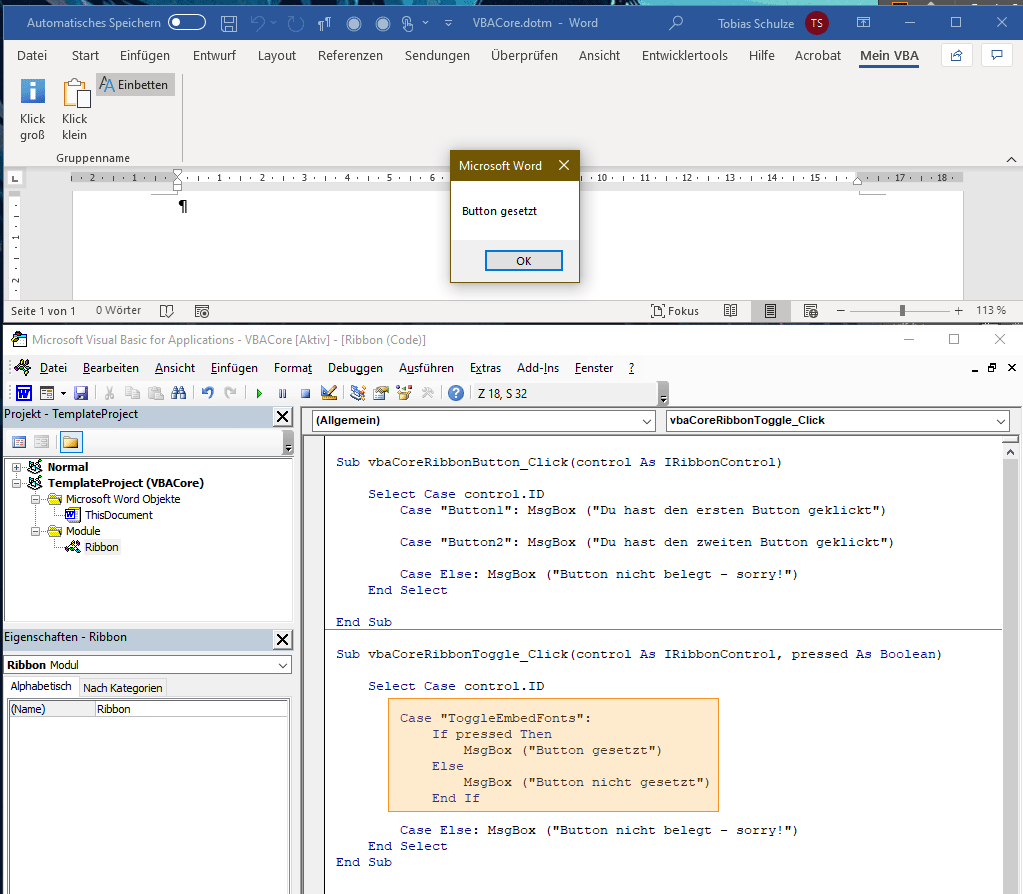Open Object Browser icon in VBA toolbar
The width and height of the screenshot is (1023, 894).
[x=405, y=393]
